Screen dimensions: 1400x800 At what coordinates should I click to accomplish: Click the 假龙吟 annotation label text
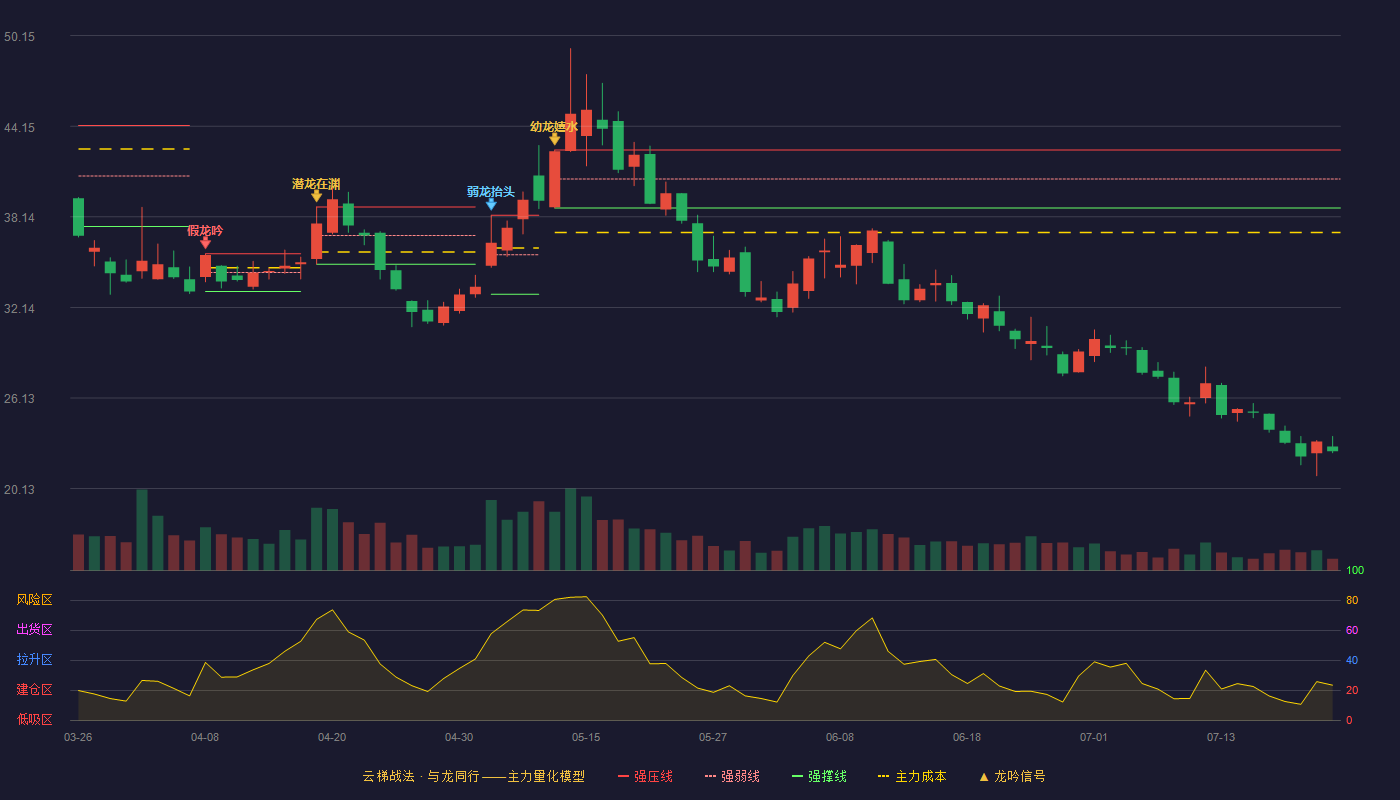205,231
